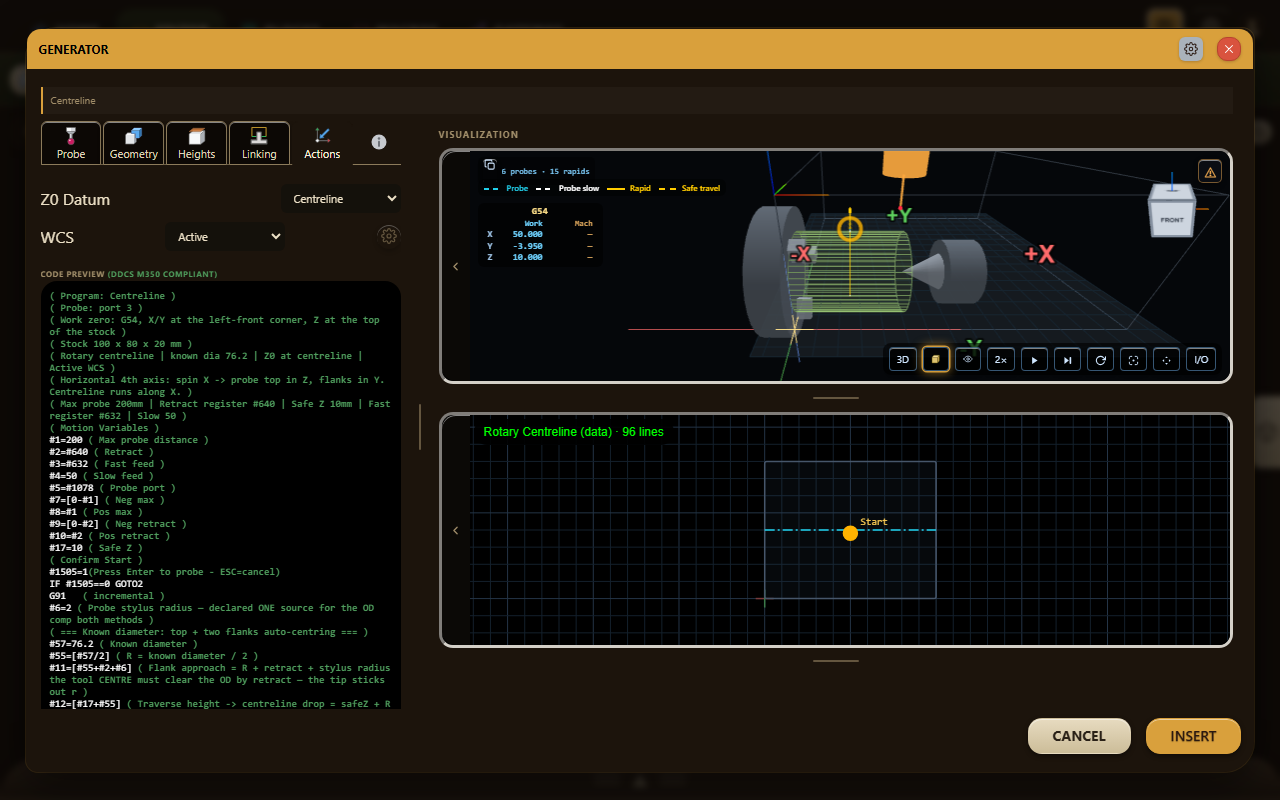Click the warning triangle icon in visualization
1280x800 pixels.
pyautogui.click(x=1210, y=172)
